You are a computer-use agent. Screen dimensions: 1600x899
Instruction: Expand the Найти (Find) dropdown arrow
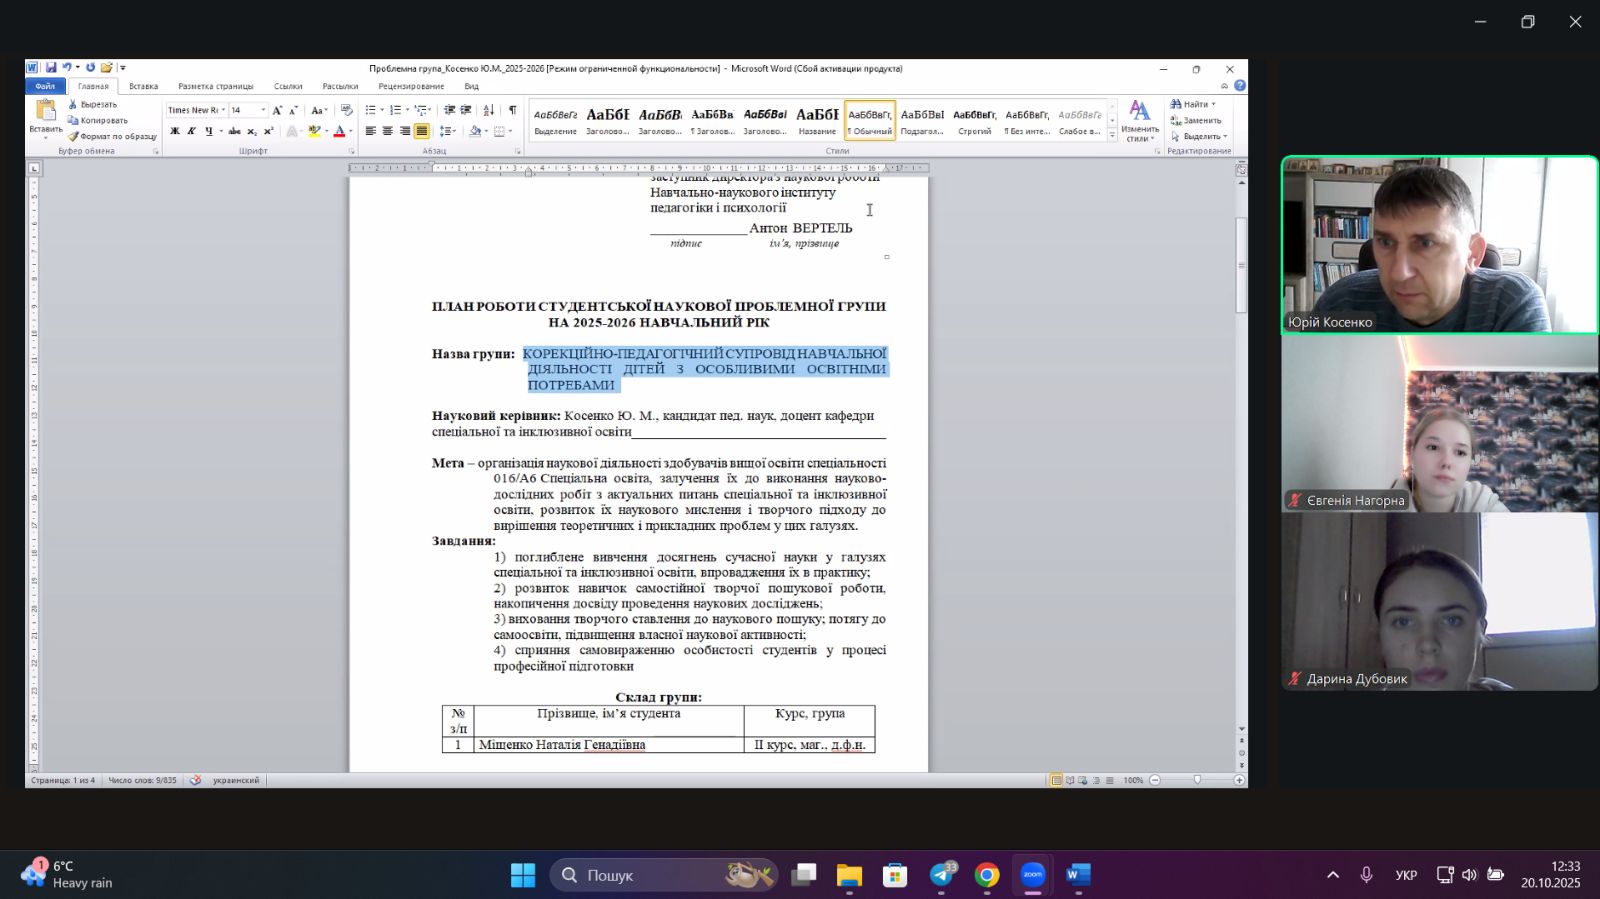click(x=1214, y=104)
